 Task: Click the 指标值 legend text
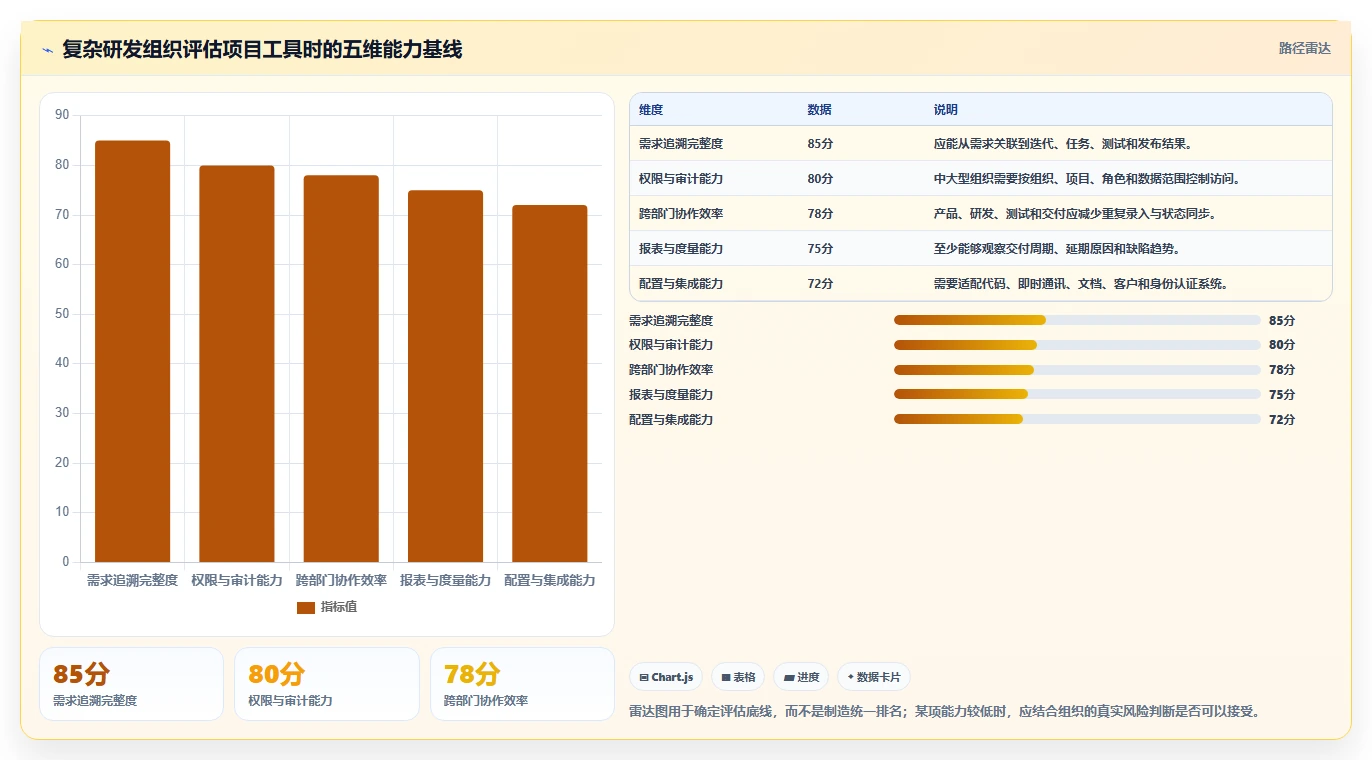click(339, 607)
